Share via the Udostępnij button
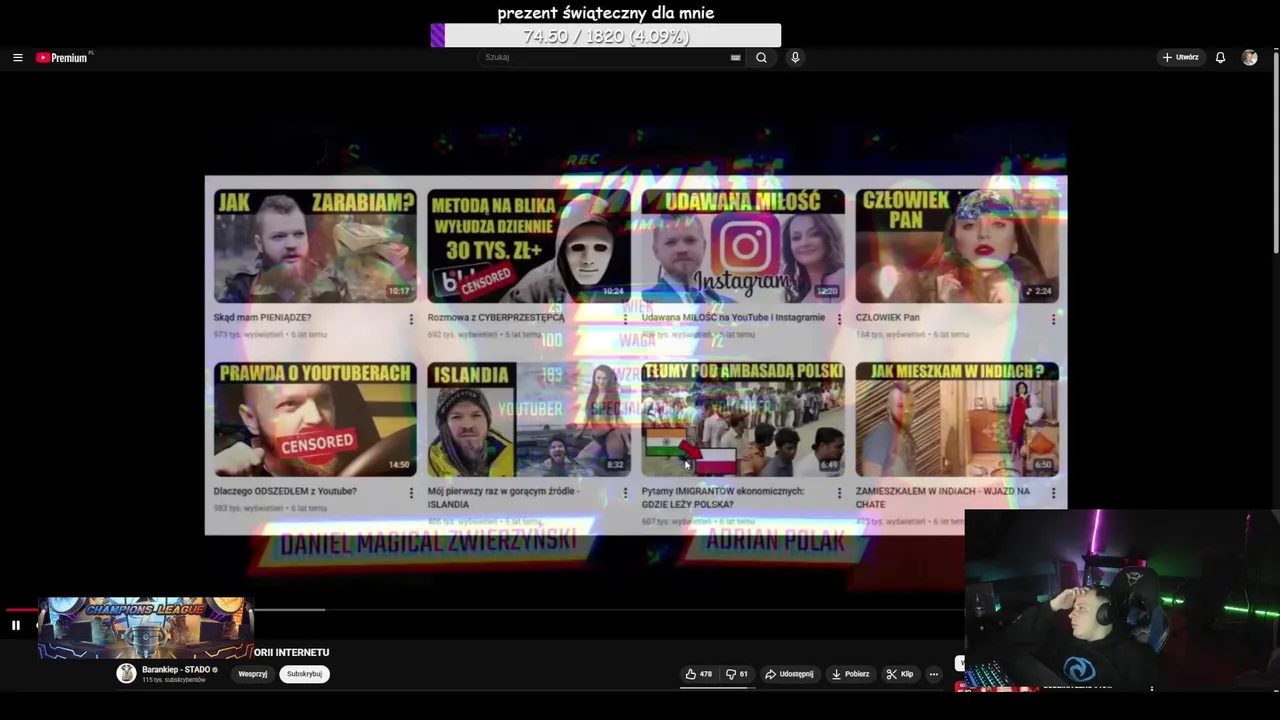 tap(789, 674)
